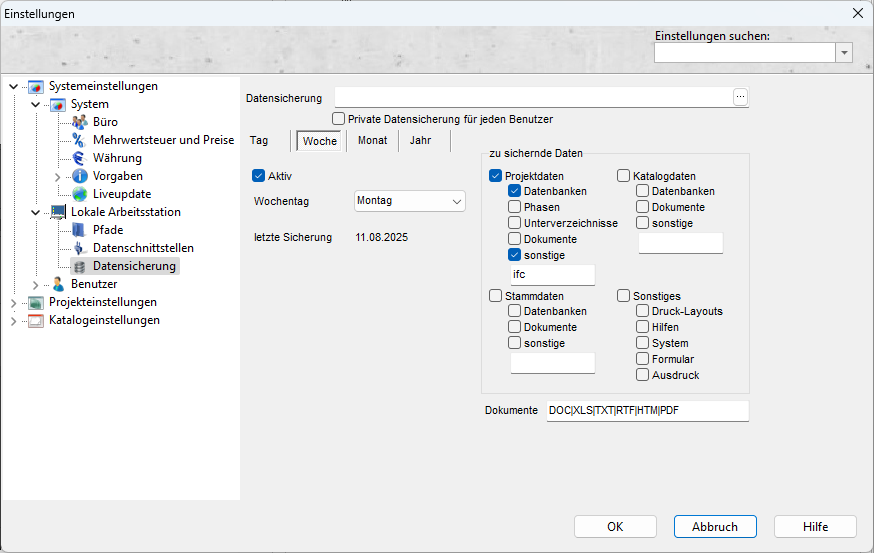Click the Vorgaben info icon

[x=80, y=176]
